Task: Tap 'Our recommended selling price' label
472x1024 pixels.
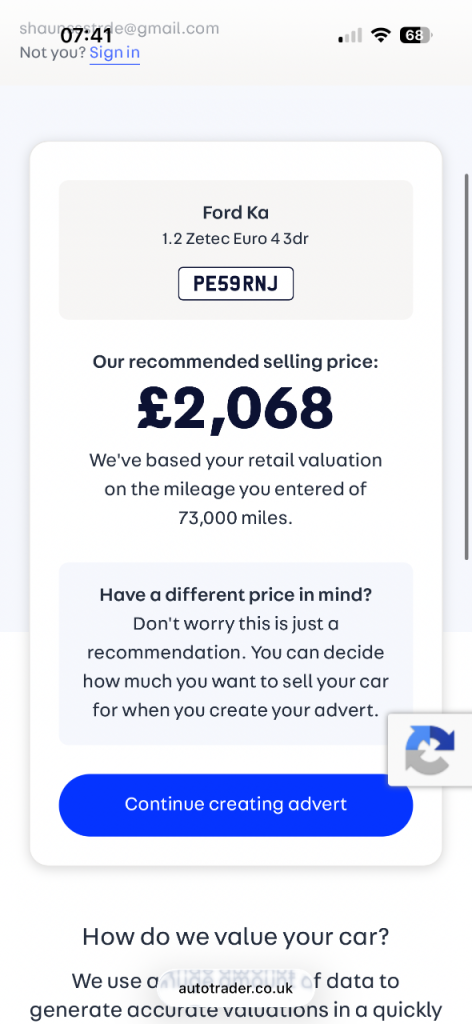Action: tap(236, 362)
